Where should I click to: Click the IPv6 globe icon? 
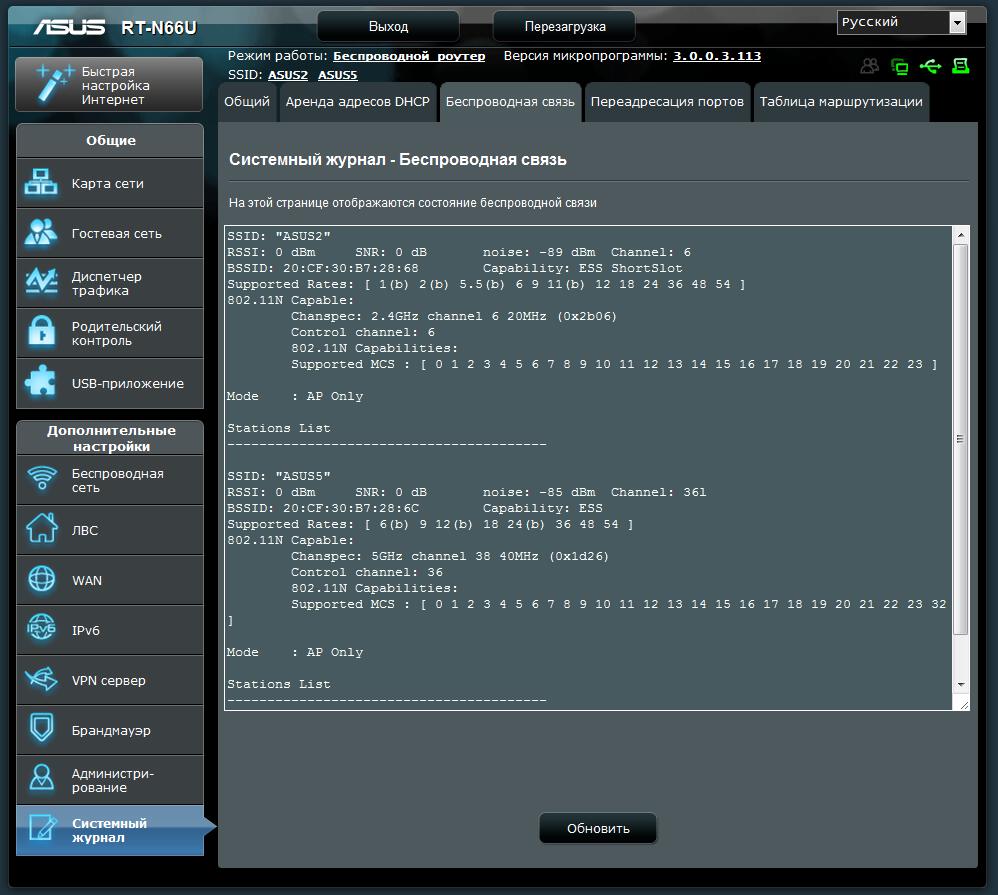coord(42,628)
